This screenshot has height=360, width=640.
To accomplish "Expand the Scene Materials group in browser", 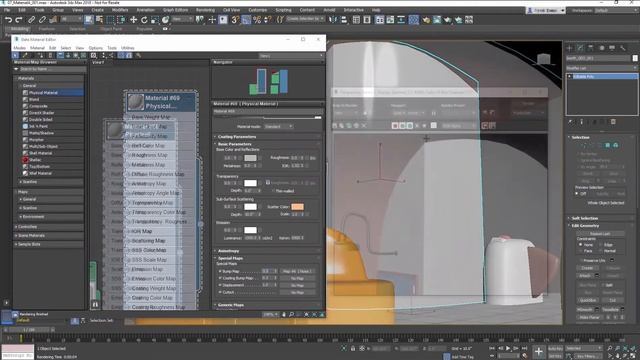I will pos(49,236).
